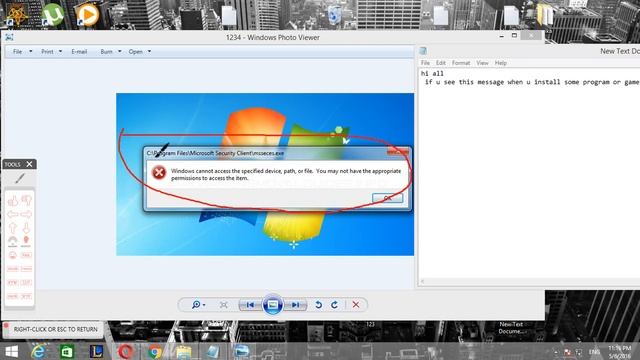The width and height of the screenshot is (640, 360).
Task: Click Open in Photo Viewer toolbar
Action: tap(136, 51)
